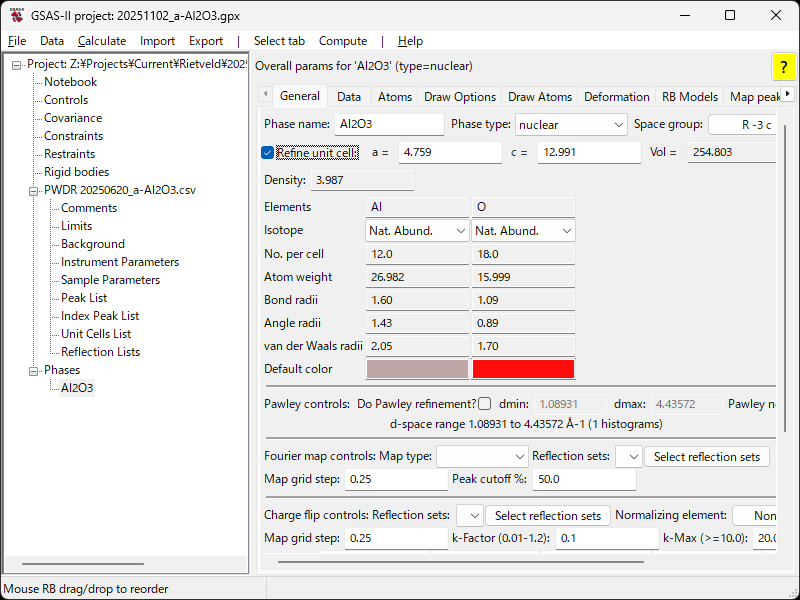Viewport: 800px width, 600px height.
Task: Open the O isotope dropdown
Action: point(523,231)
